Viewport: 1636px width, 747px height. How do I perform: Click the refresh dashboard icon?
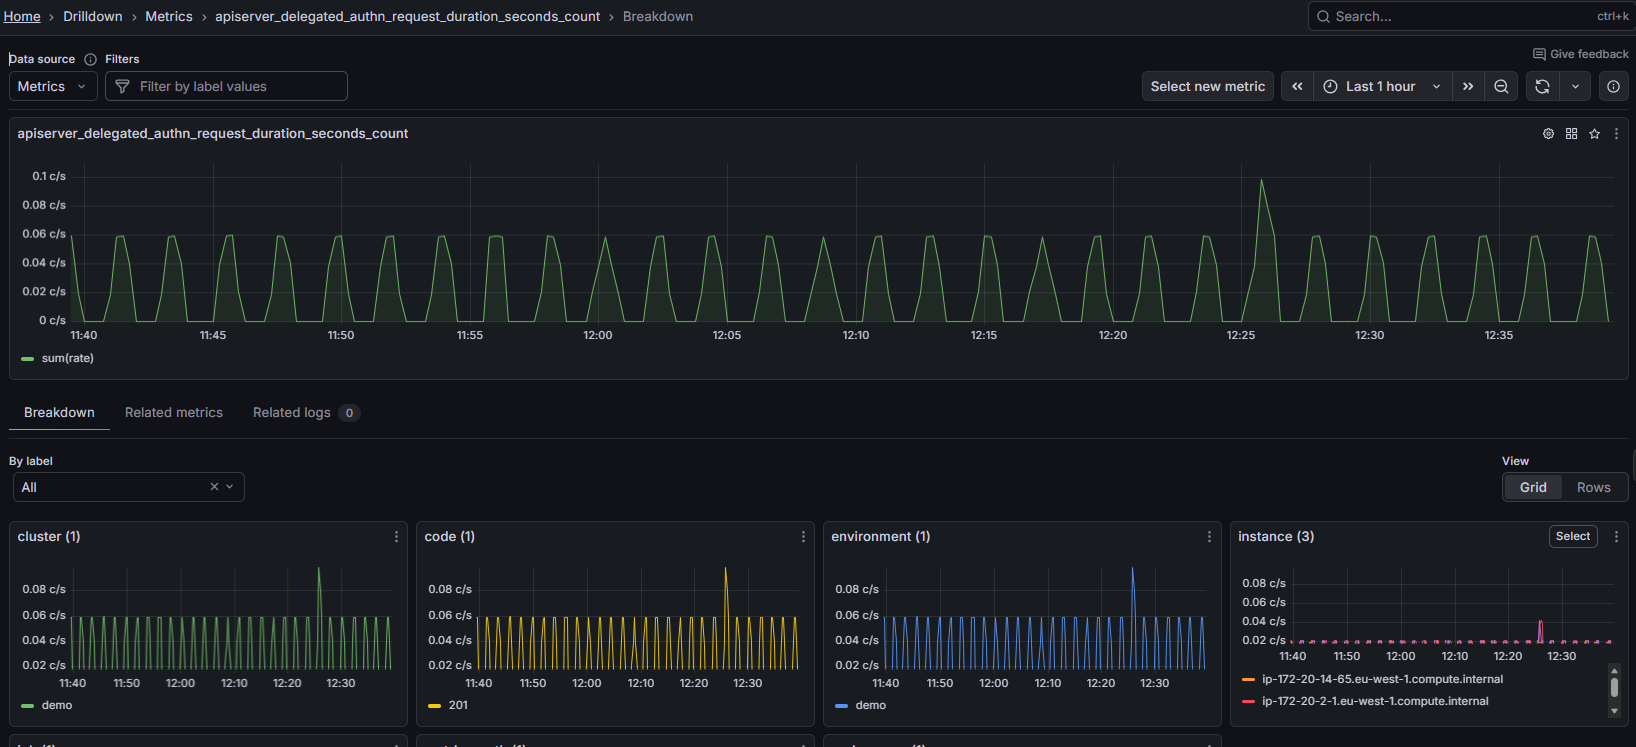[1542, 87]
